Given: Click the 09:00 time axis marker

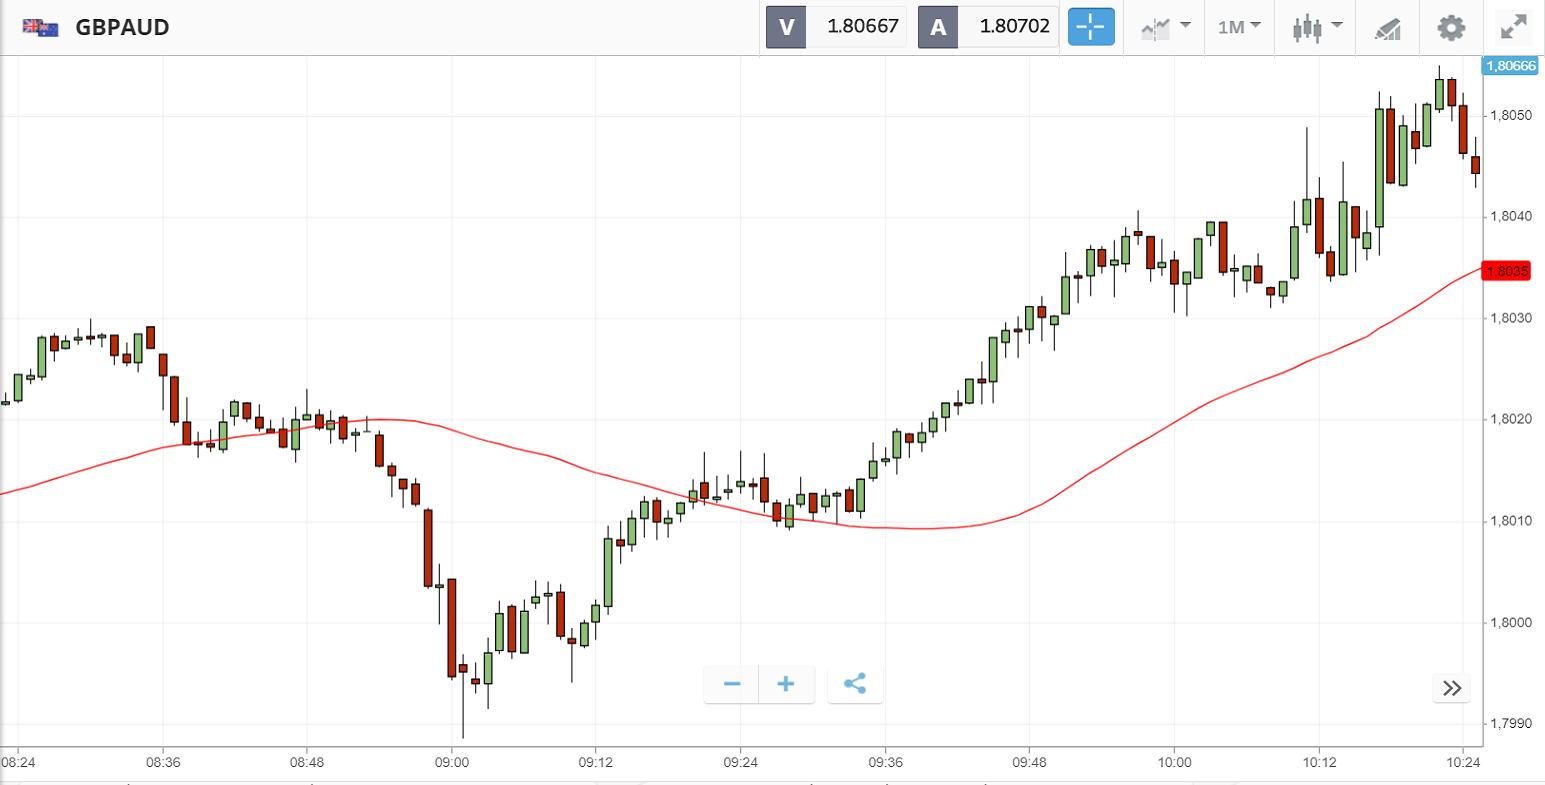Looking at the screenshot, I should click(452, 762).
